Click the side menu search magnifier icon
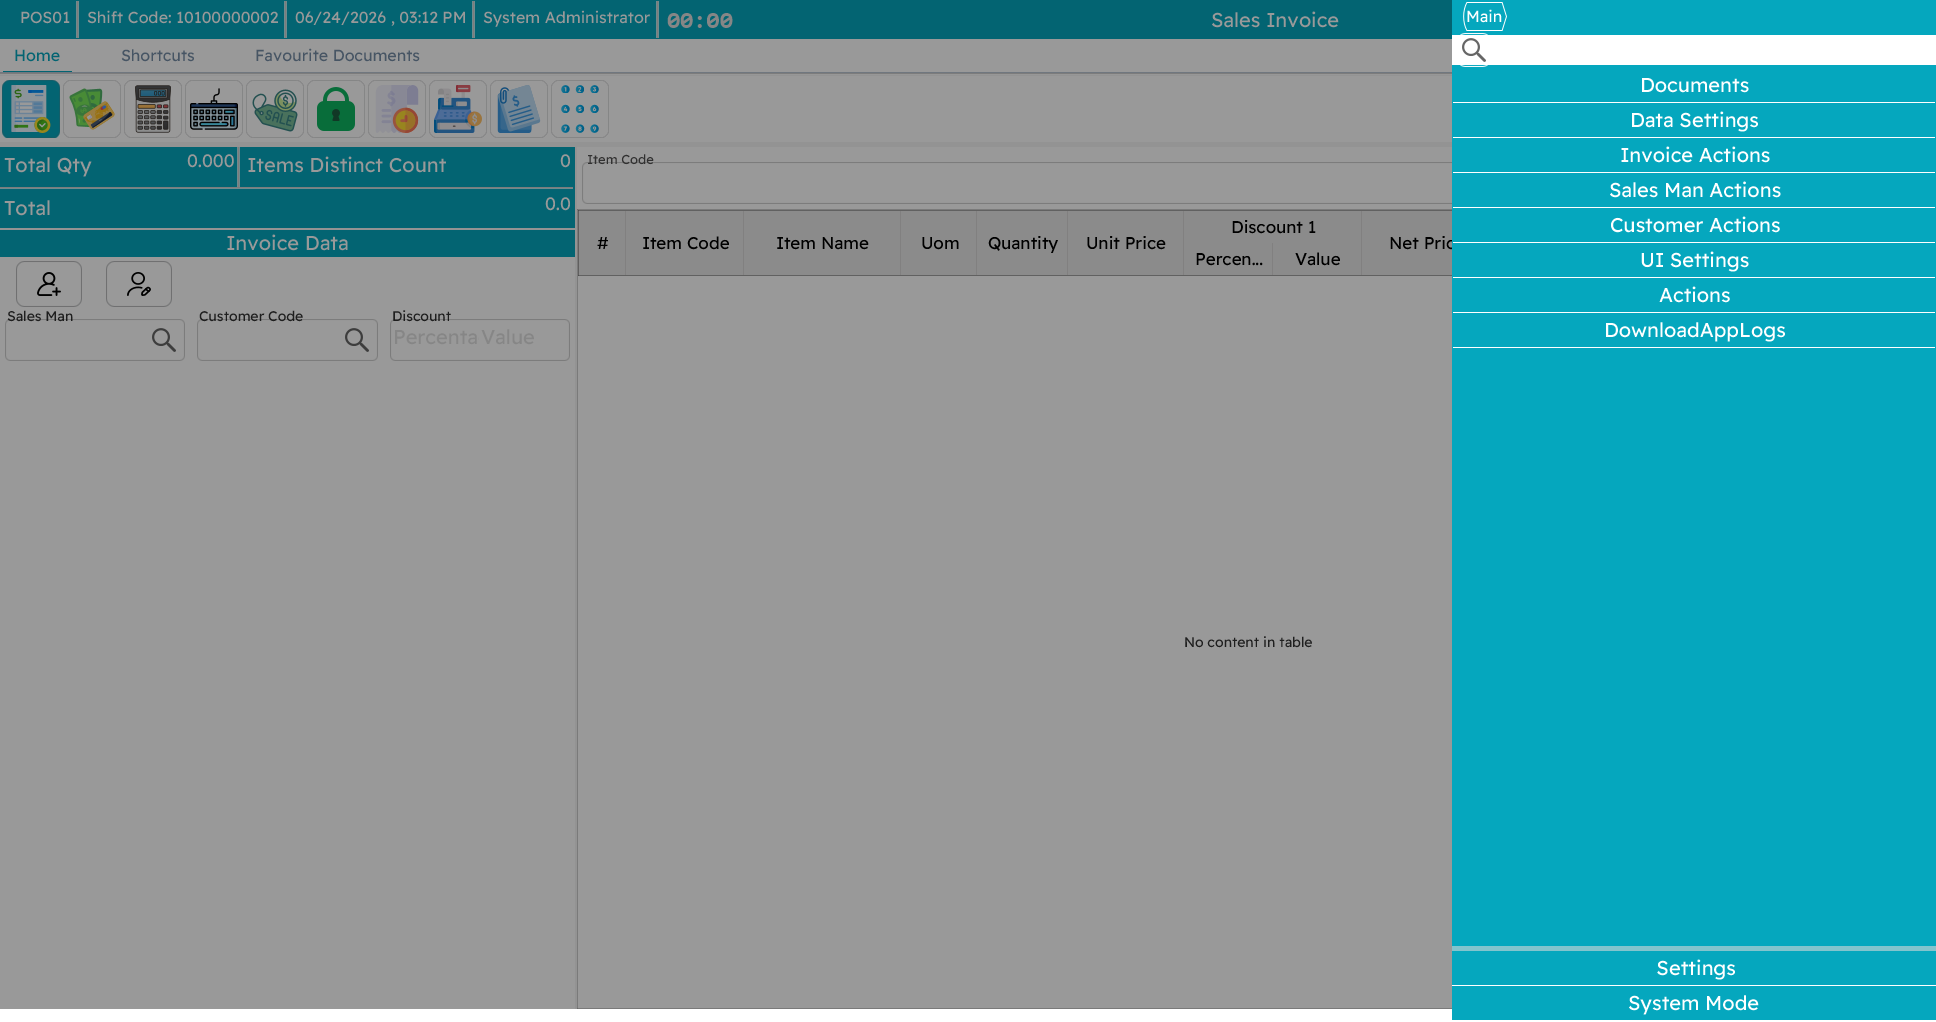Screen dimensions: 1936x1022 click(1474, 50)
